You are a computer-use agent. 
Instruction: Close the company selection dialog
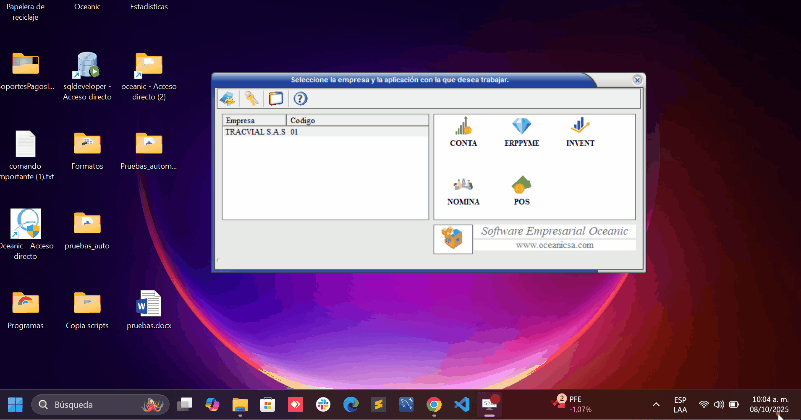tap(637, 79)
